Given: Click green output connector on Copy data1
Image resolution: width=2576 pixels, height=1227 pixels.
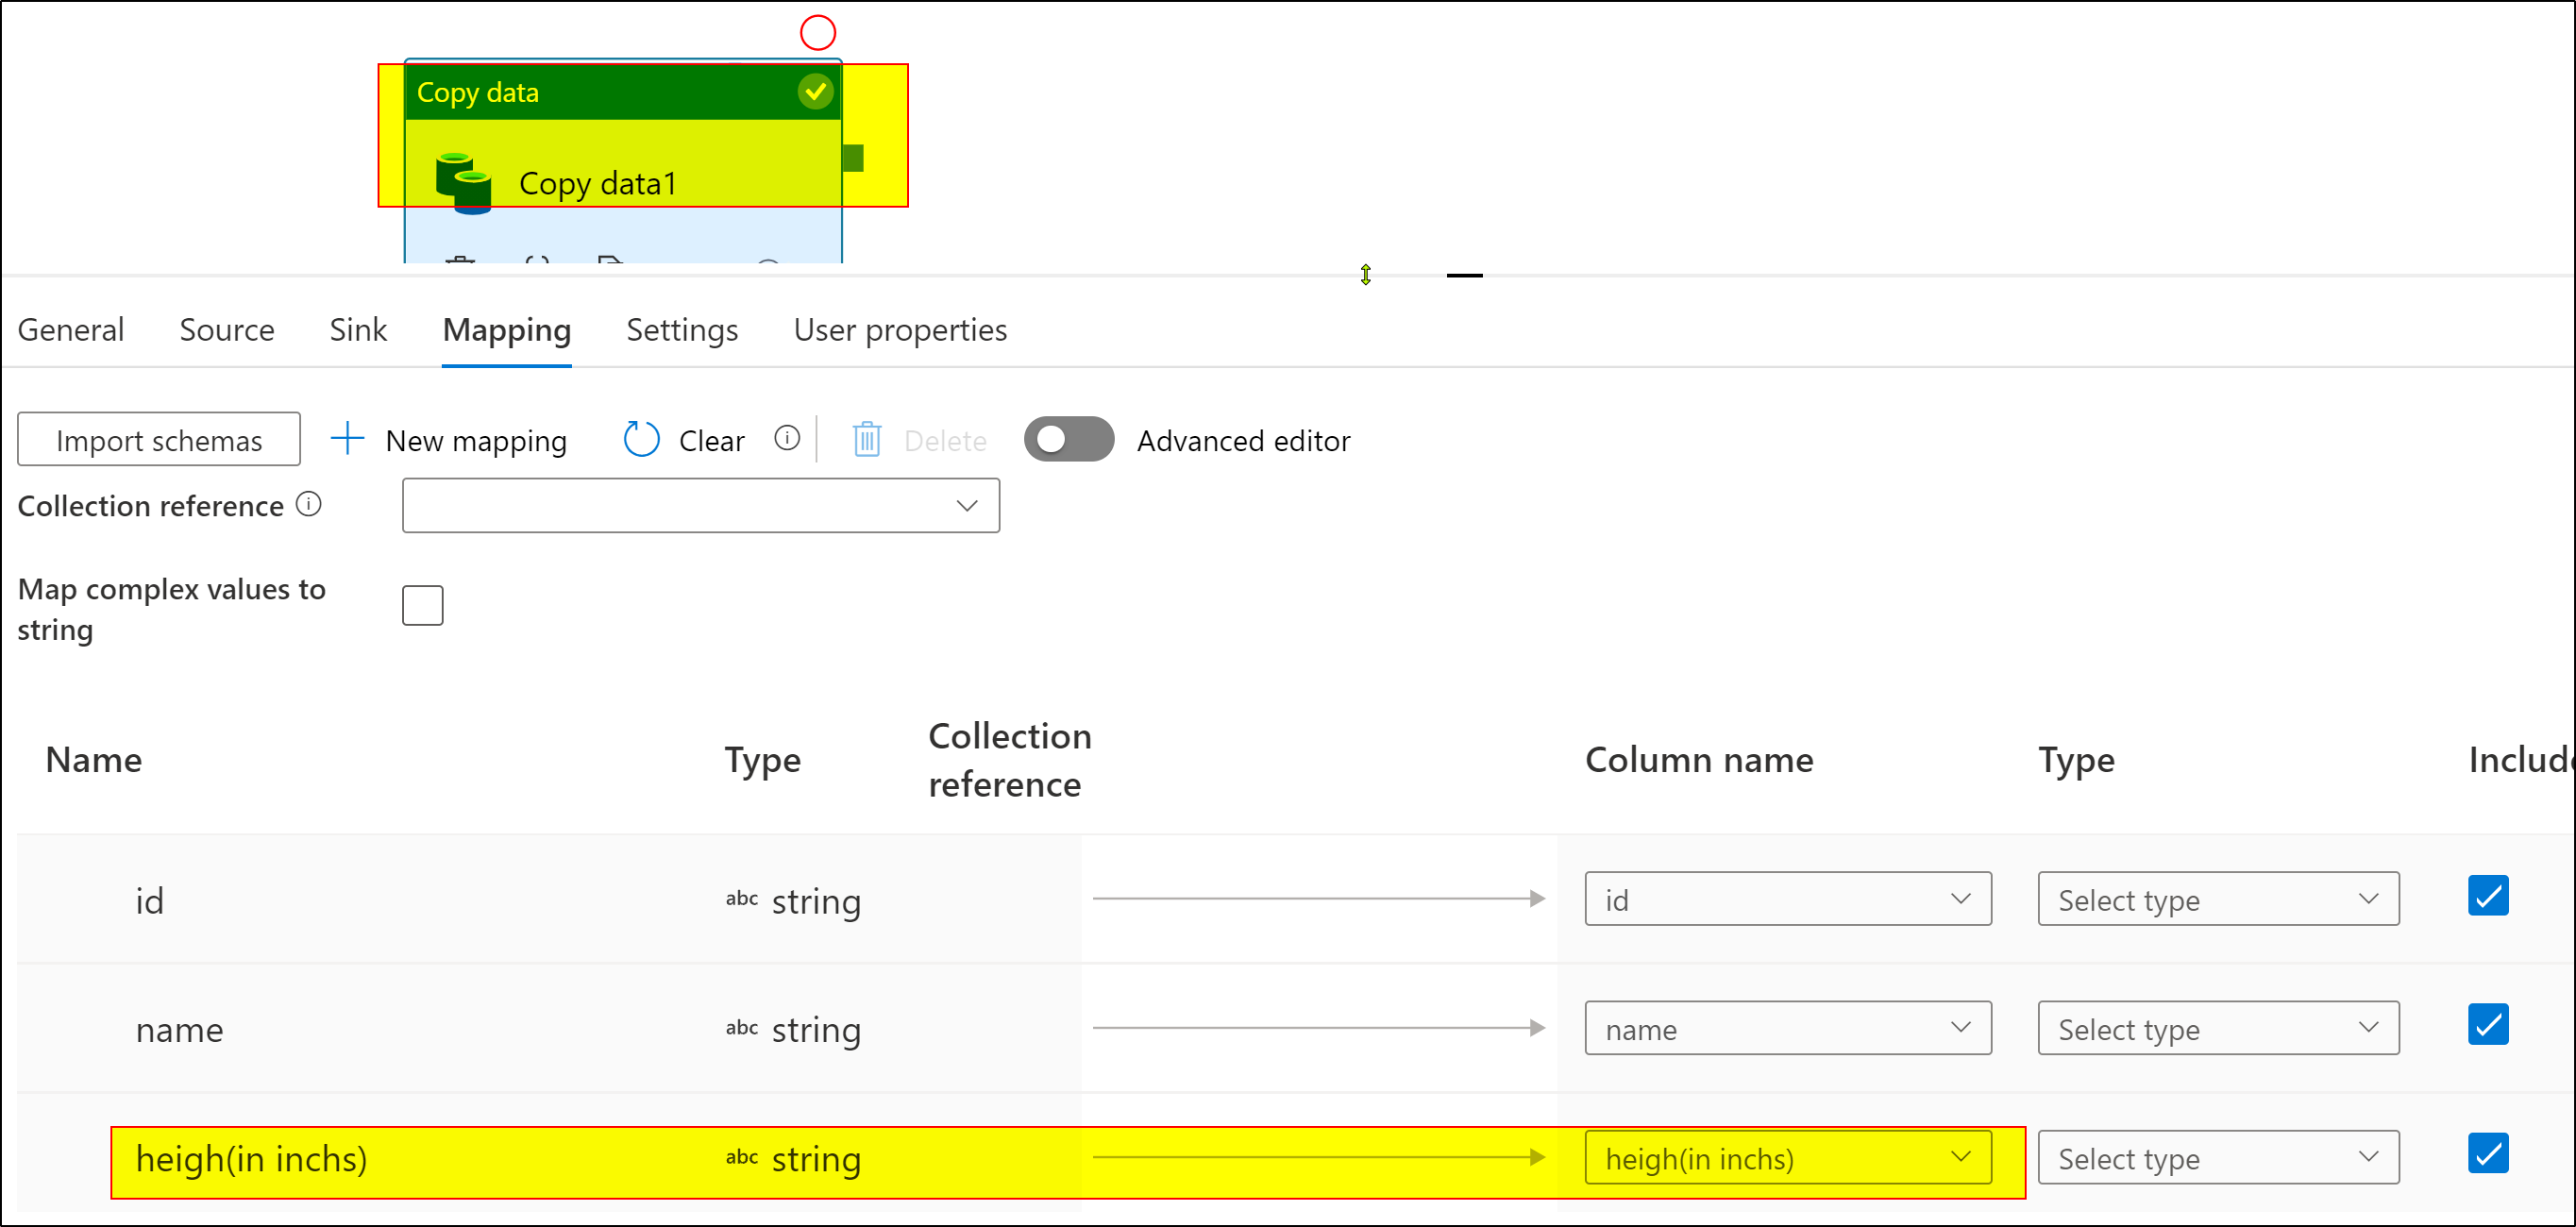Looking at the screenshot, I should tap(852, 158).
